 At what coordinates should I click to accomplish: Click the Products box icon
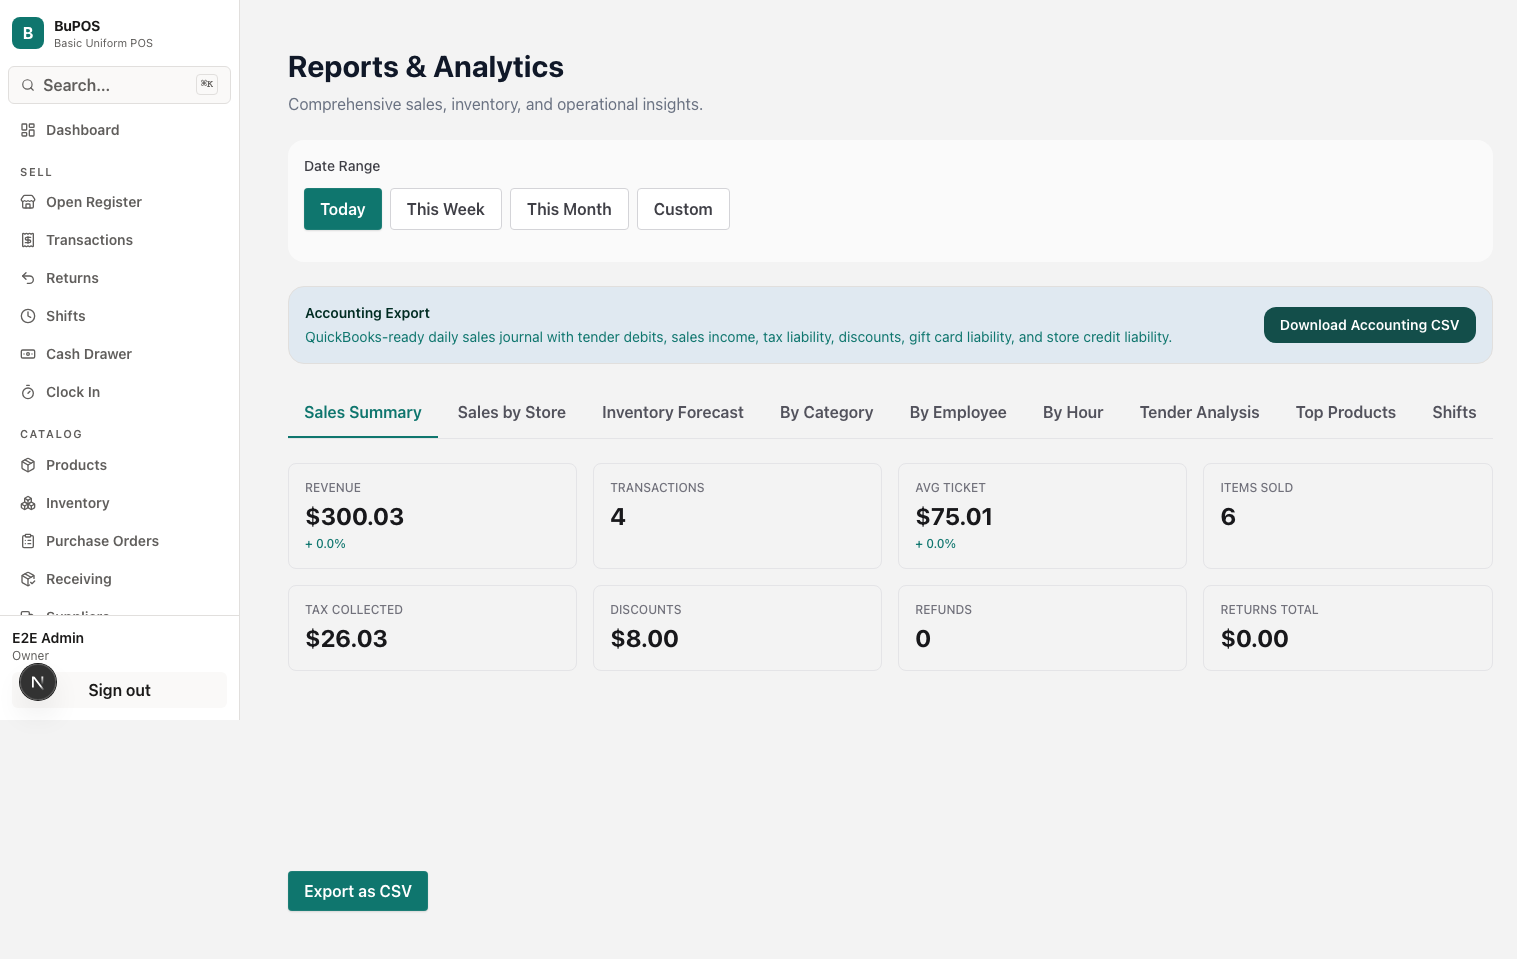tap(28, 465)
